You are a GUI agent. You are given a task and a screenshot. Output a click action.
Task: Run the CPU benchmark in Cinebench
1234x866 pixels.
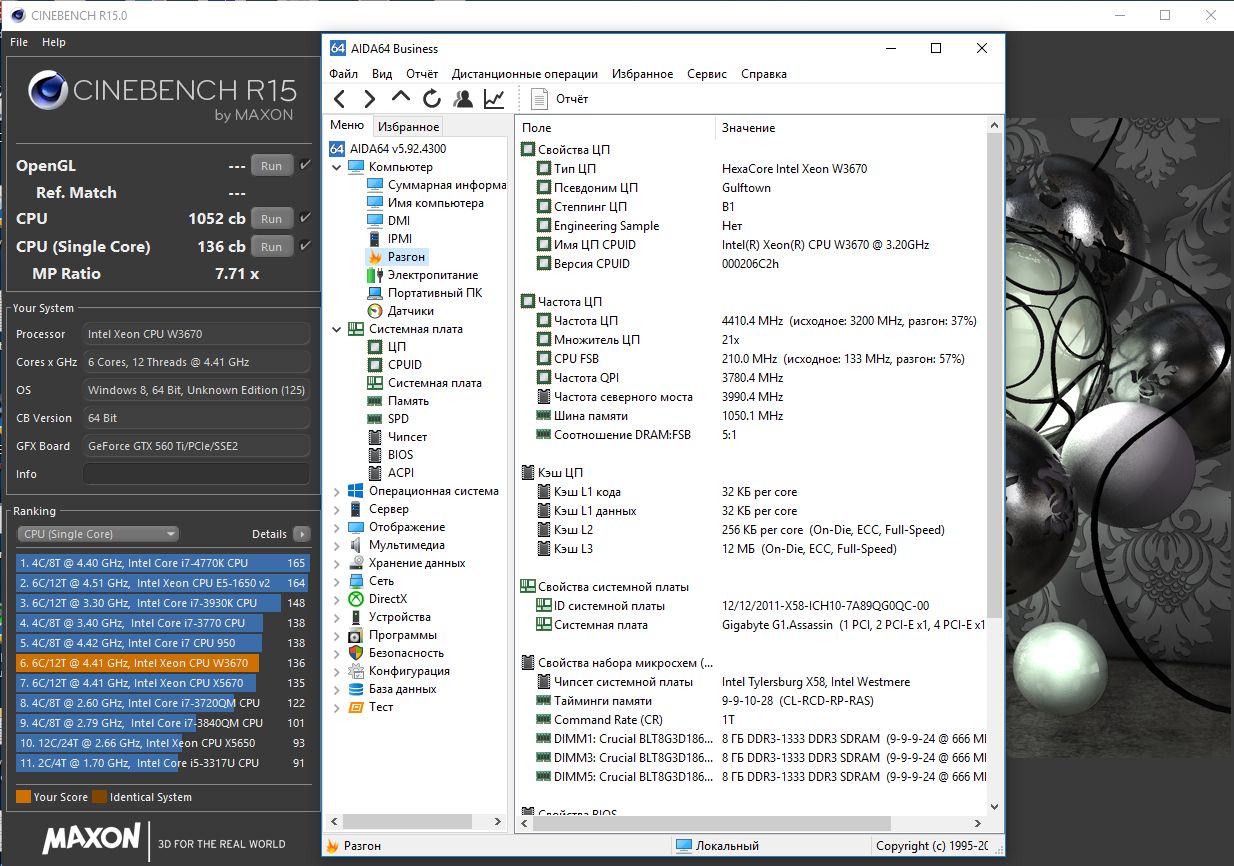click(x=272, y=219)
